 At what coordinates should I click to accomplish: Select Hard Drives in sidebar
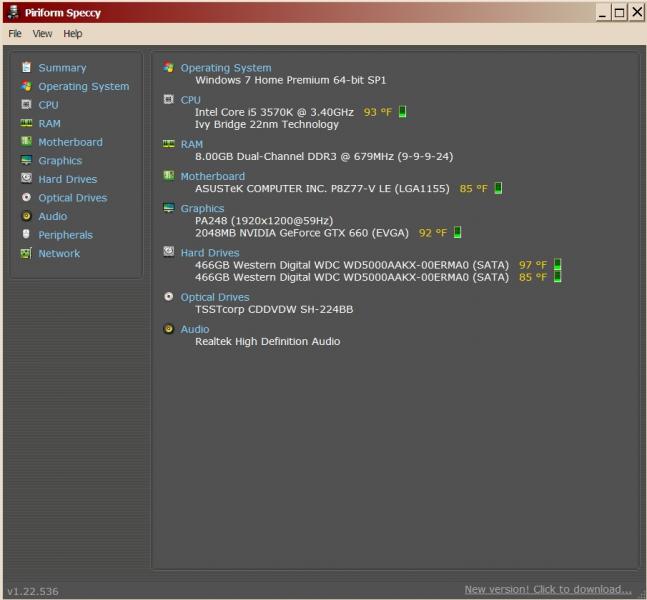68,179
